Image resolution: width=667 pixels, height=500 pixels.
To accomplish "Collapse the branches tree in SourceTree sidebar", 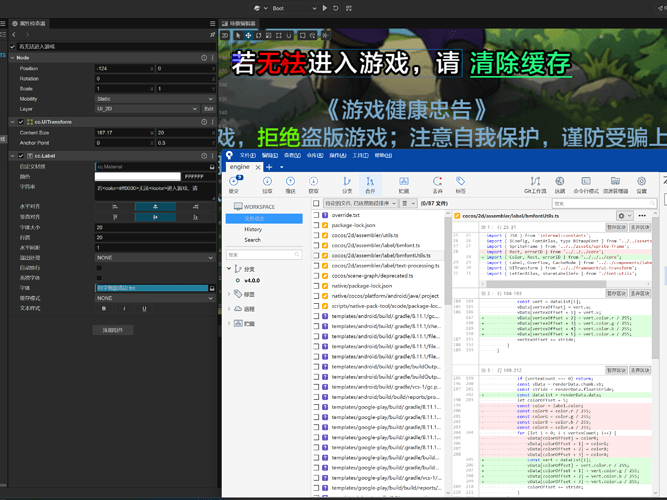I will click(229, 269).
